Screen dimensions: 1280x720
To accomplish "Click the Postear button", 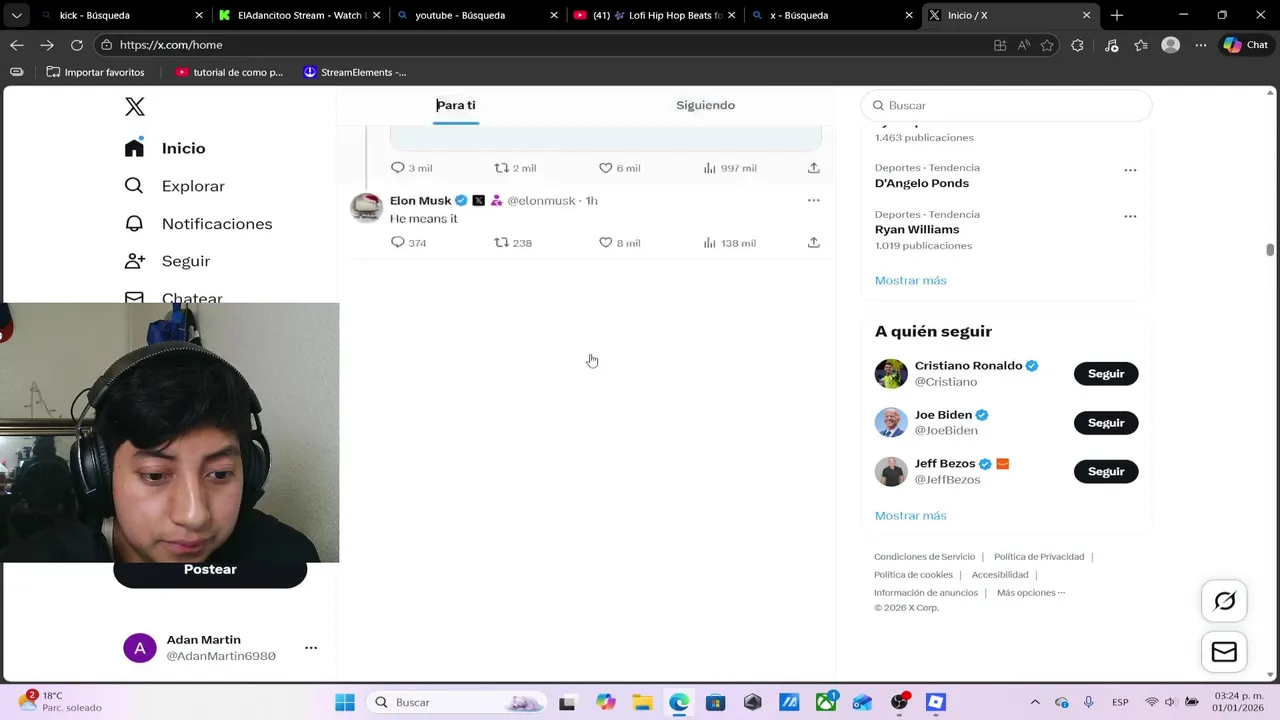I will [210, 570].
